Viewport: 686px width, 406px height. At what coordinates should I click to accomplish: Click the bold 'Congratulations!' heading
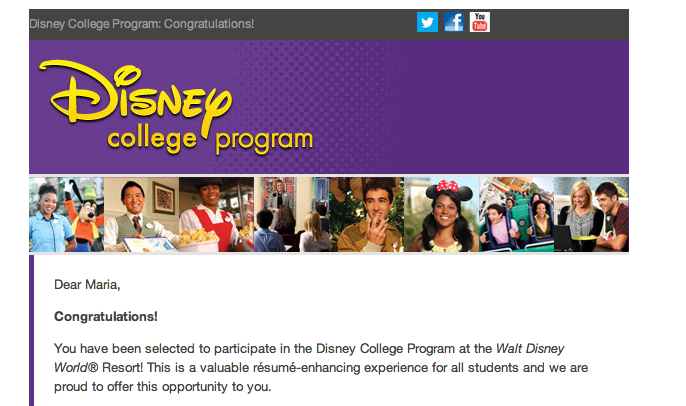pos(106,316)
